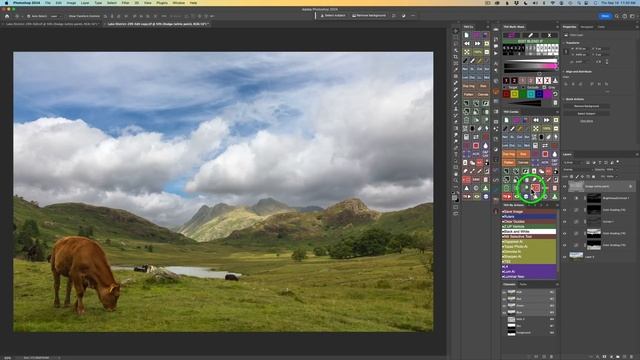Toggle visibility of the Red channel
Image resolution: width=640 pixels, height=360 pixels.
click(x=504, y=299)
